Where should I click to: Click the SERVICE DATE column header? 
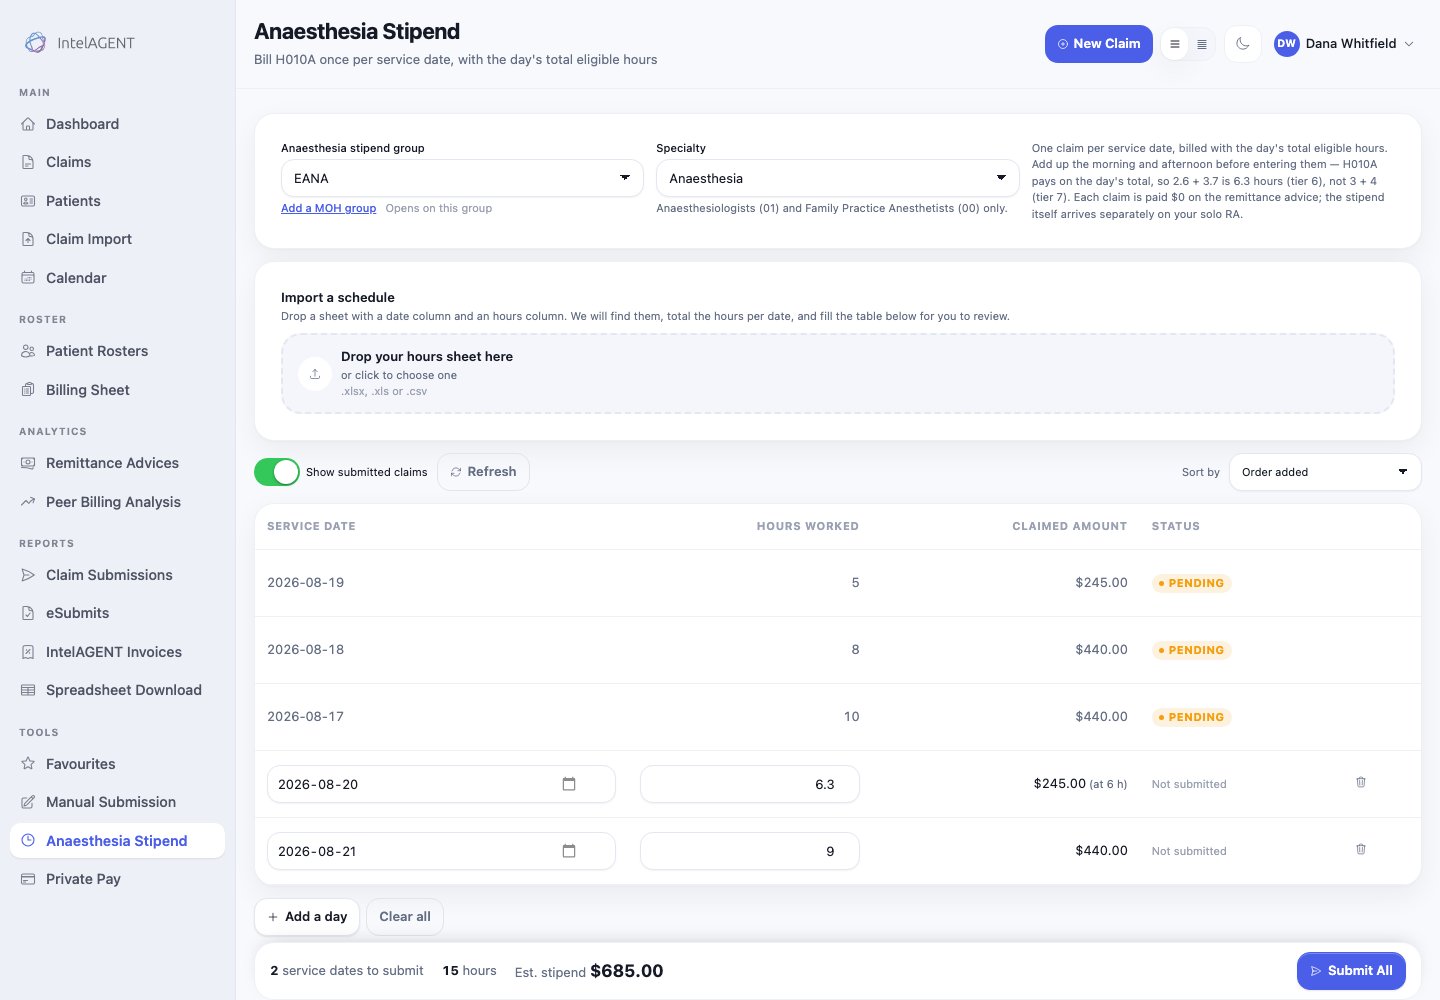[311, 526]
